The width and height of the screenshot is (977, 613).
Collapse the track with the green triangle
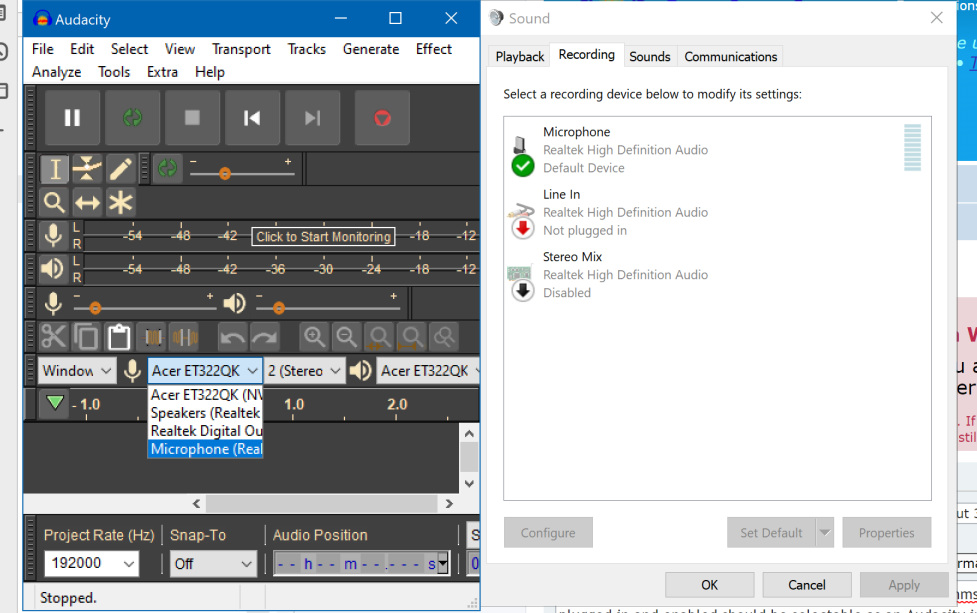point(55,404)
